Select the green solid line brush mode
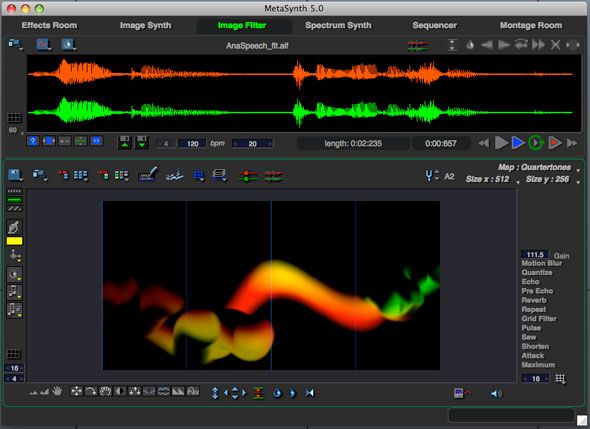 tap(14, 200)
